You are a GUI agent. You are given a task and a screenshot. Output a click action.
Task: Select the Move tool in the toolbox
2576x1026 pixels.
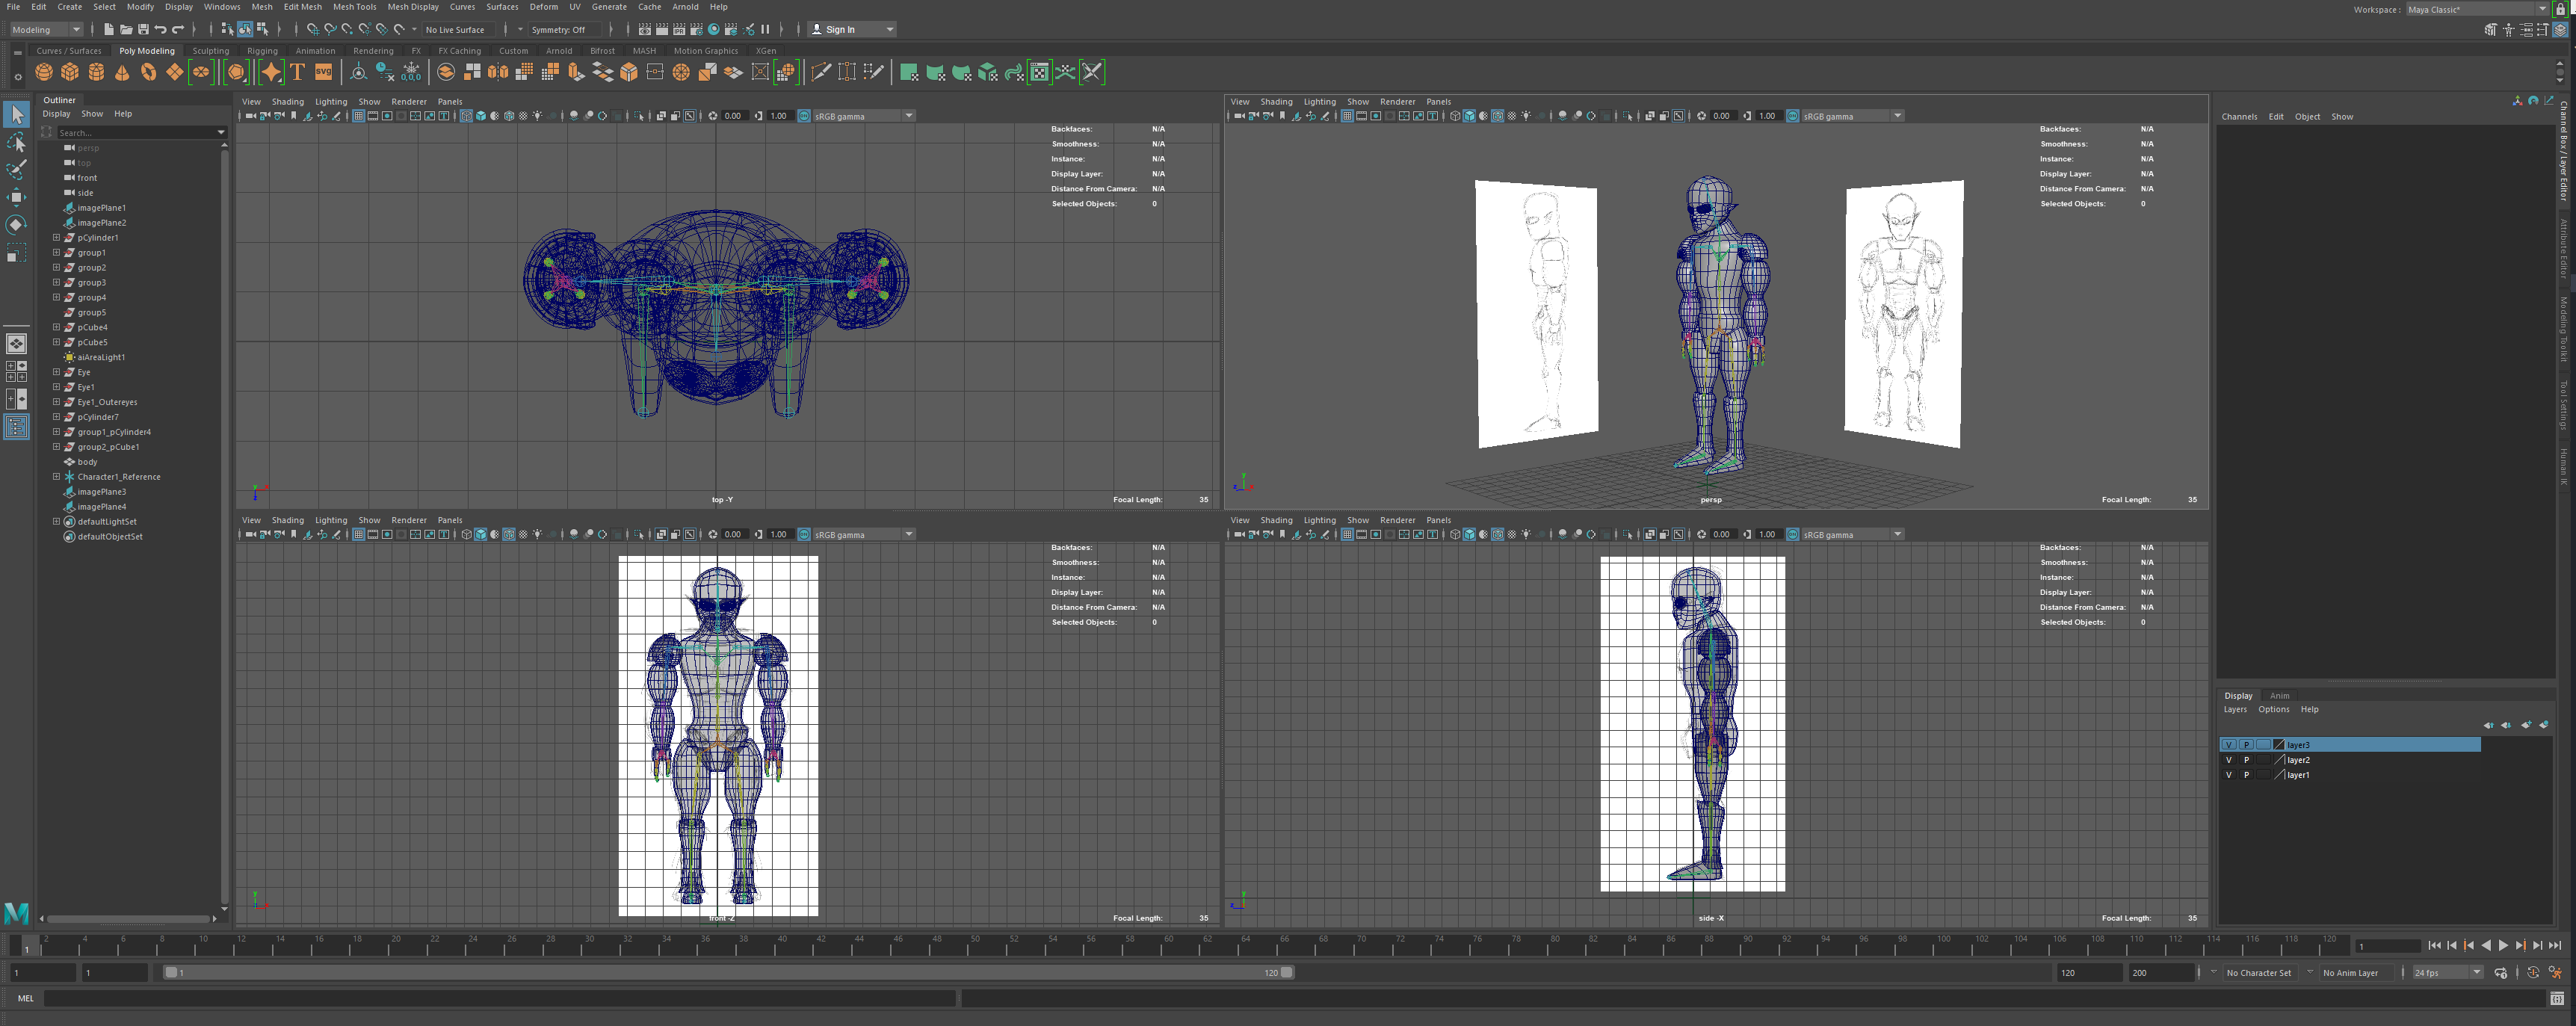(16, 197)
